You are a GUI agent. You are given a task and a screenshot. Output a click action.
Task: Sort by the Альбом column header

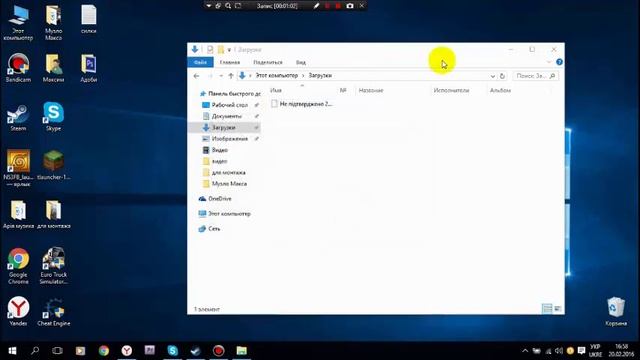coord(500,90)
